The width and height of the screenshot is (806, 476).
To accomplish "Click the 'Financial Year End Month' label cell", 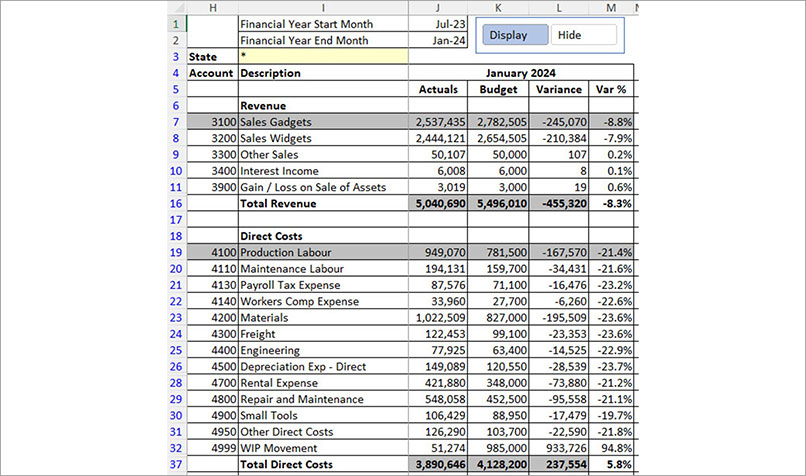I will tap(323, 40).
